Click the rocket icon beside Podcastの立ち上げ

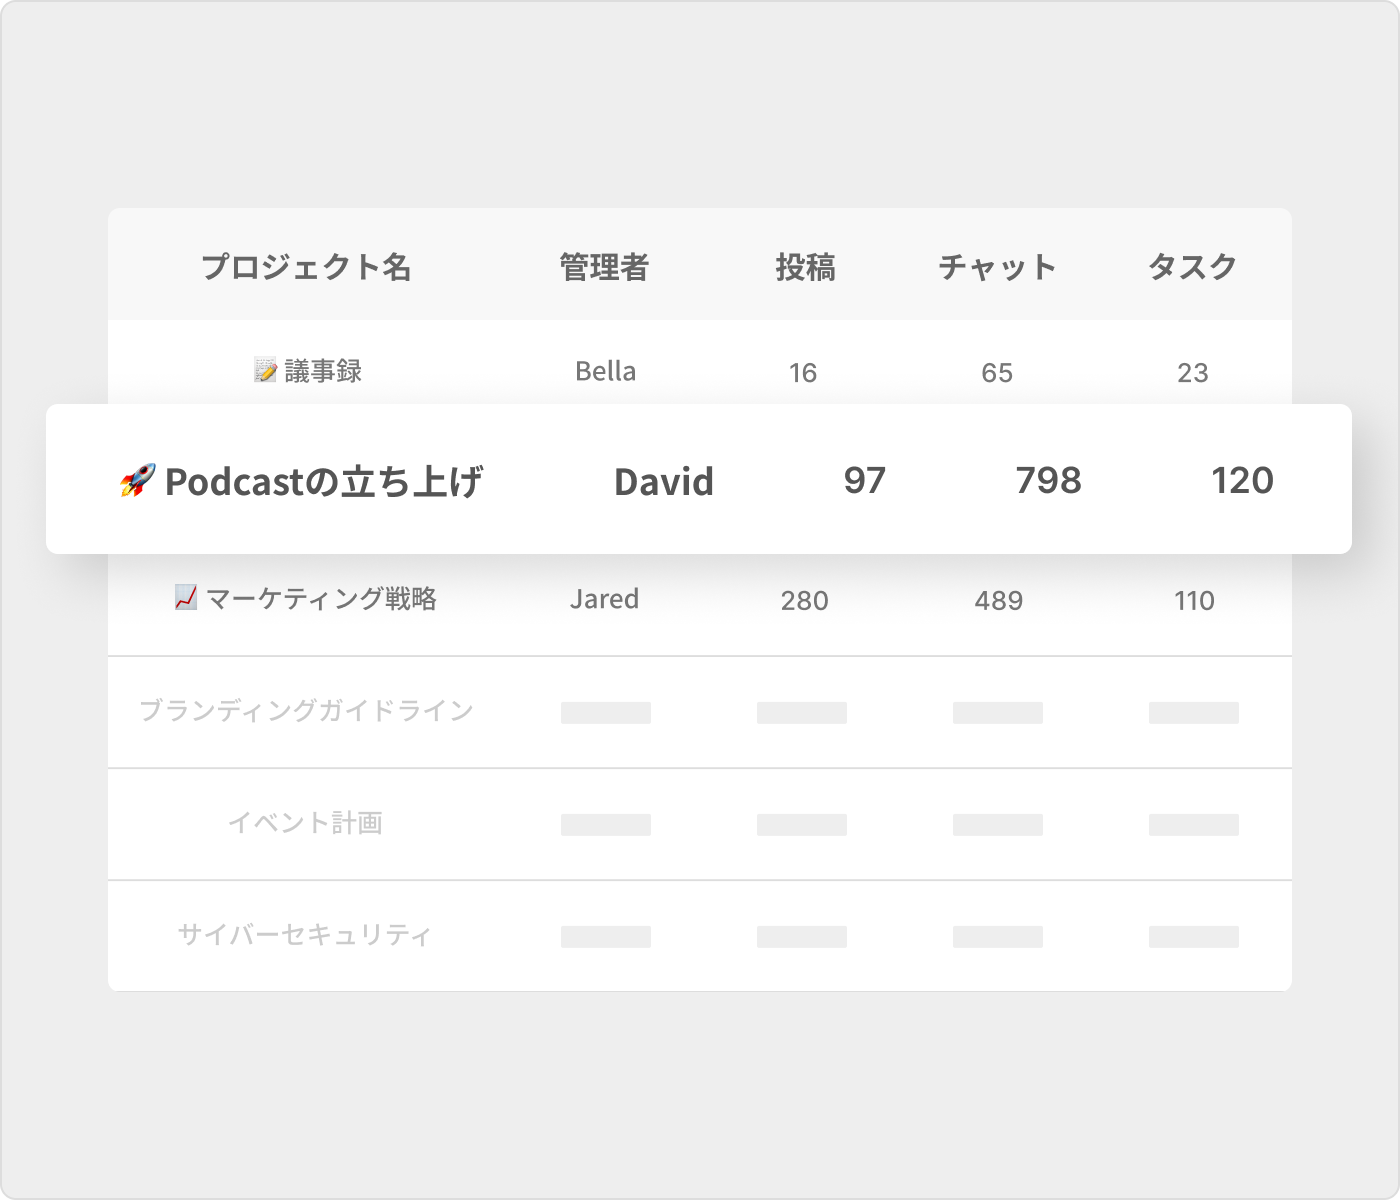(x=137, y=481)
